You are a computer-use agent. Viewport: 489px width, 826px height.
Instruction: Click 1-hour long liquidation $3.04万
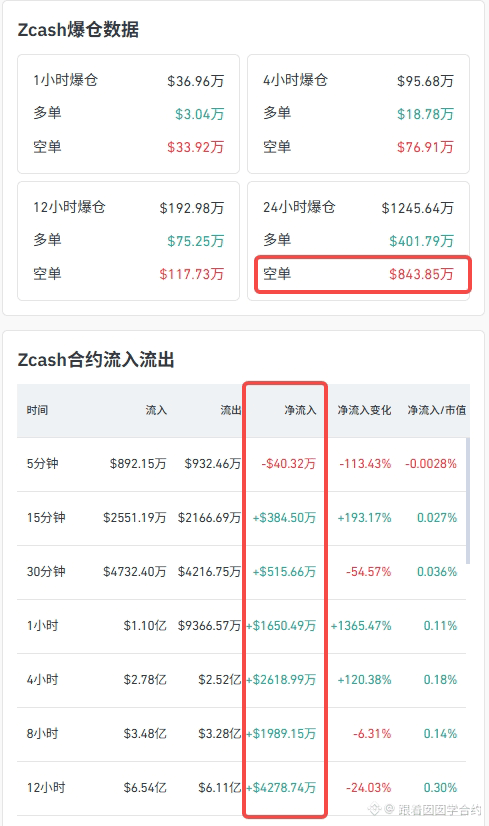coord(200,114)
